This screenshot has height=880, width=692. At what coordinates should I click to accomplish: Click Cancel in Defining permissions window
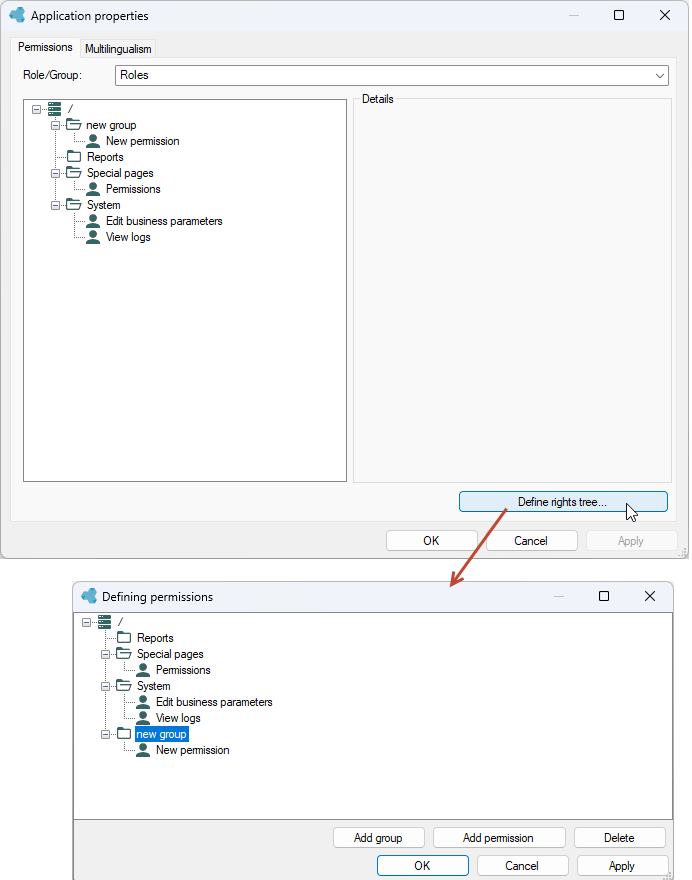(x=522, y=865)
